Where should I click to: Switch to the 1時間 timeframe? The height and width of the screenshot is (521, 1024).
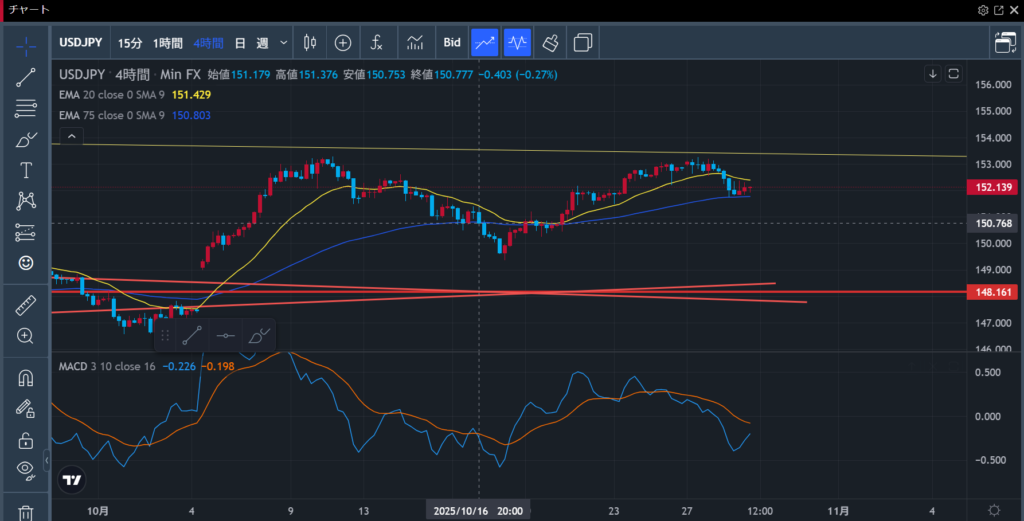click(x=167, y=43)
